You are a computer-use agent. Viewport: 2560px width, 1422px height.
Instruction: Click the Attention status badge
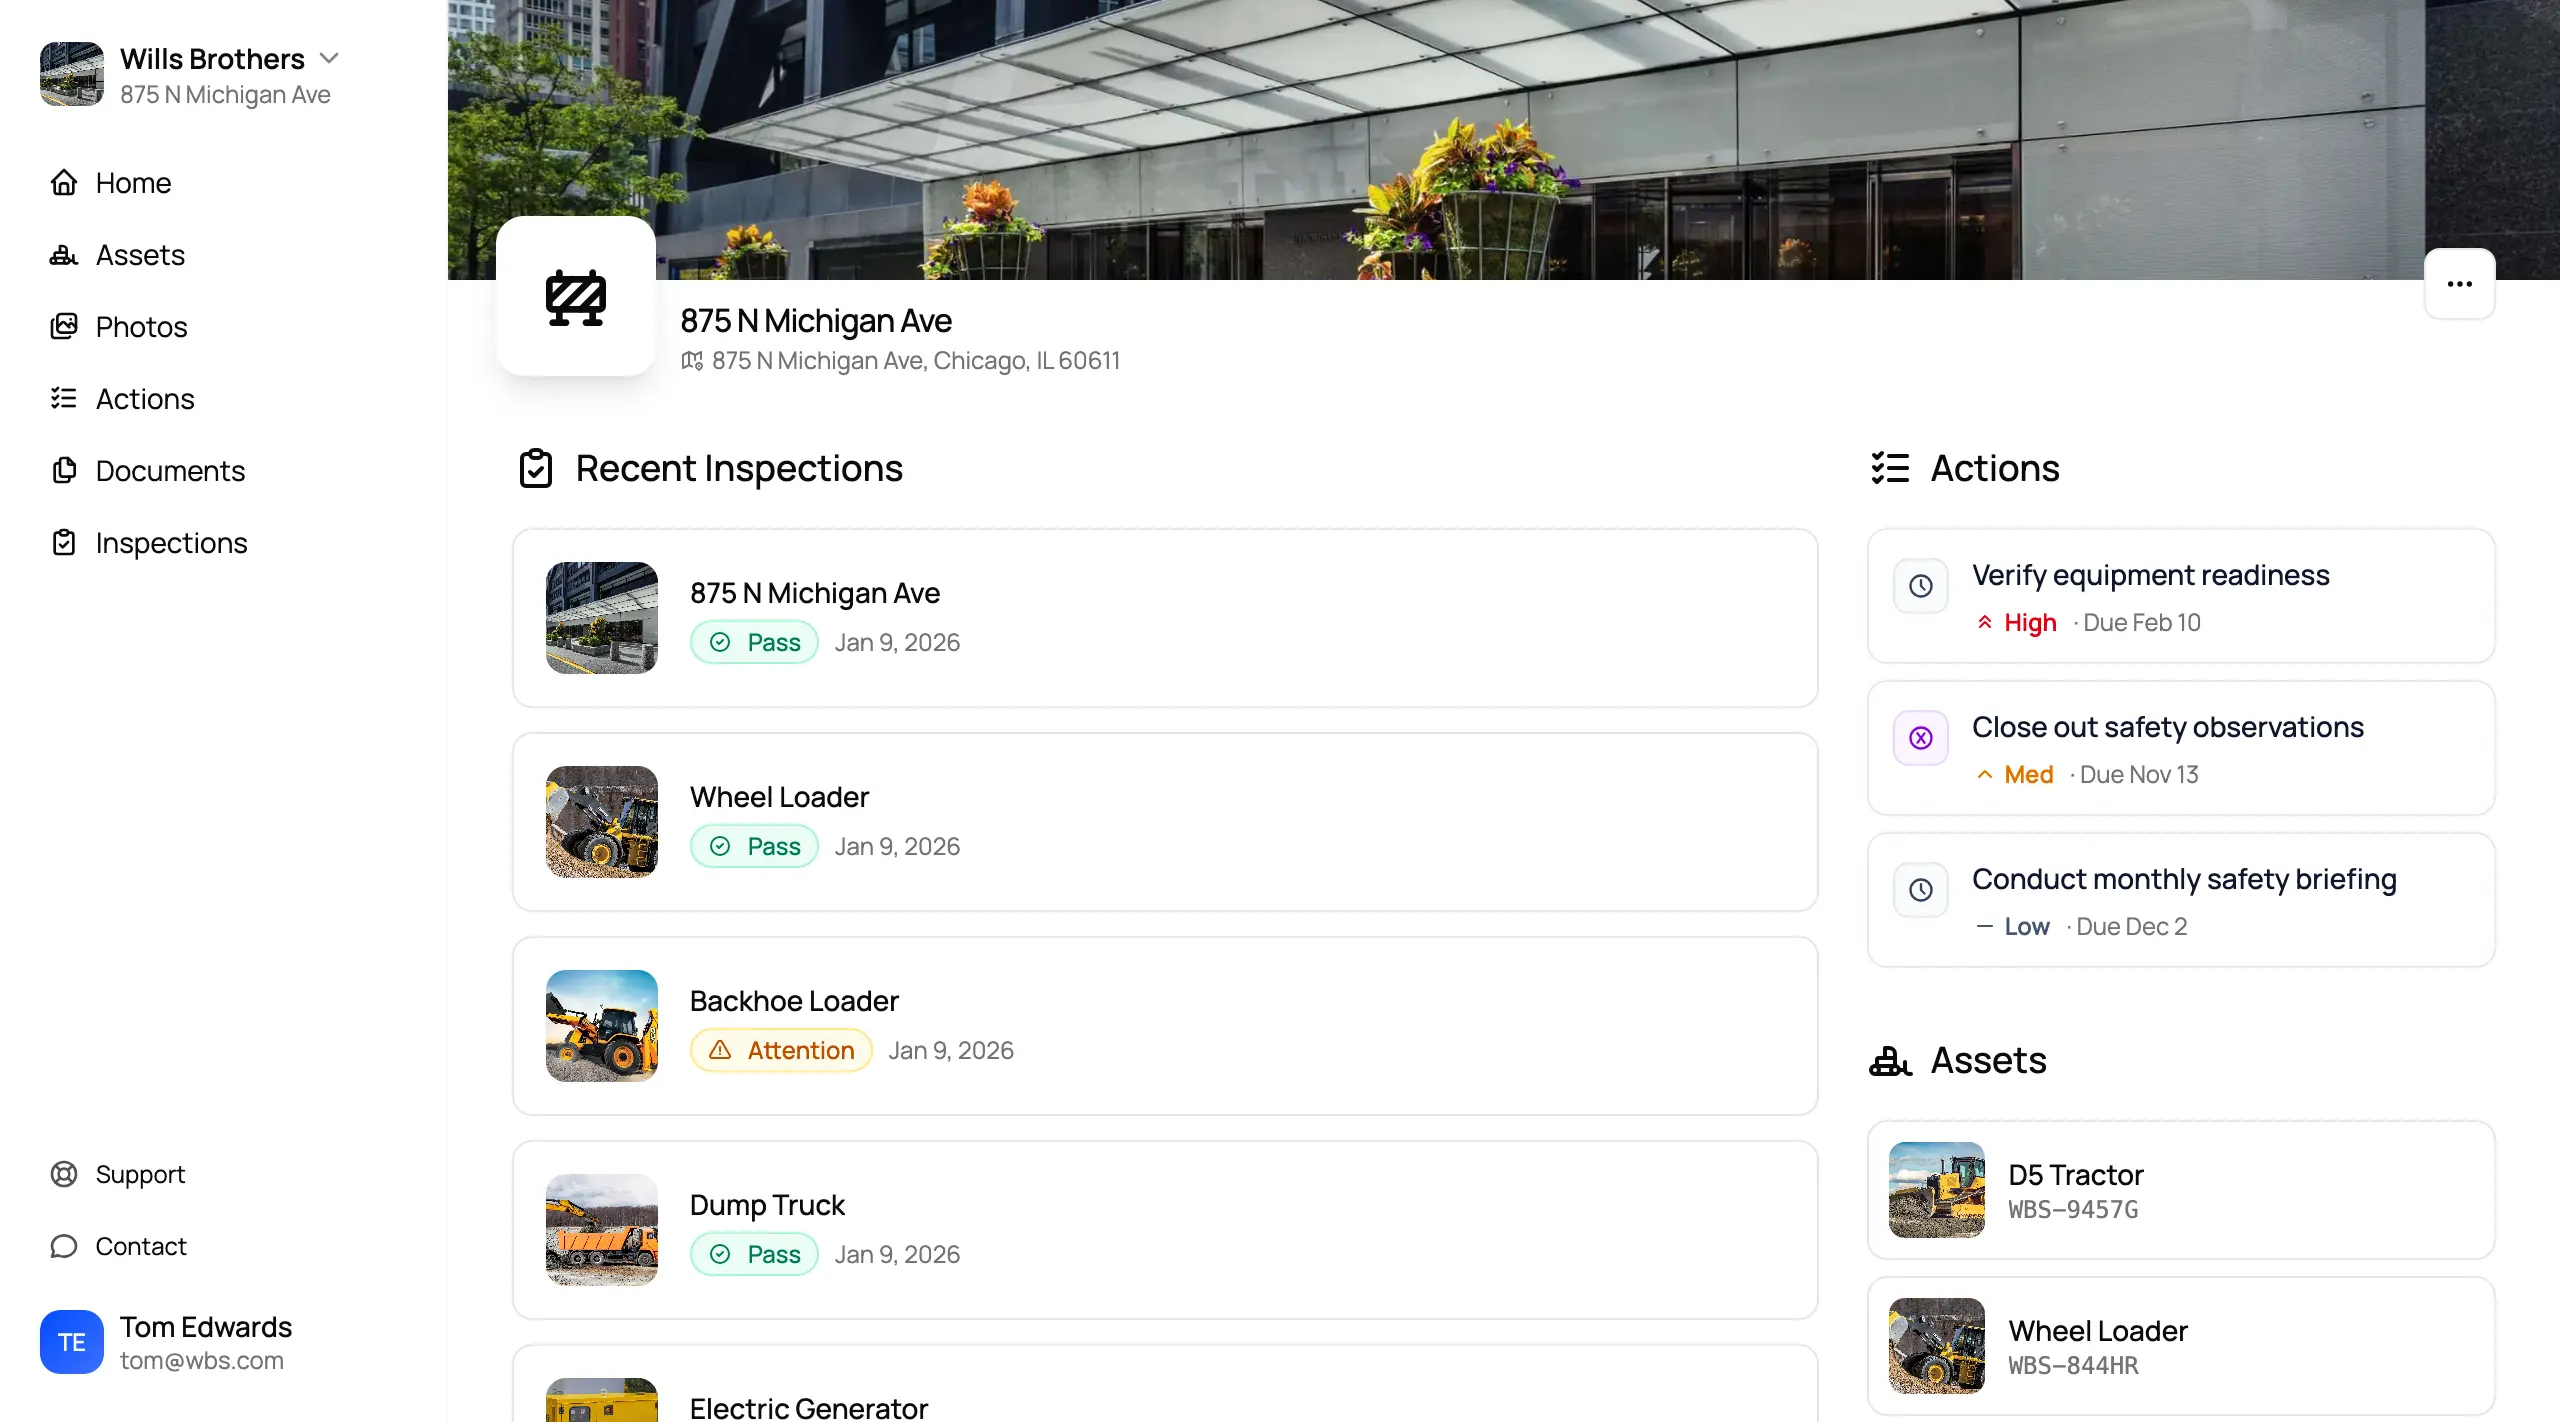click(781, 1050)
